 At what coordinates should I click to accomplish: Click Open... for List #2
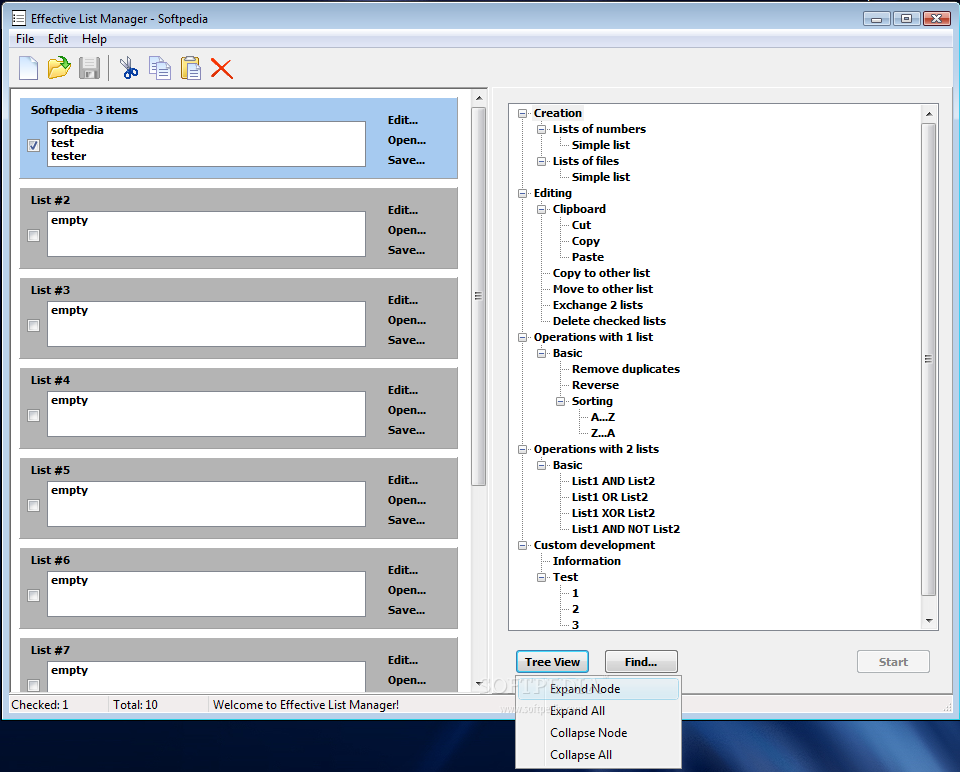coord(407,230)
